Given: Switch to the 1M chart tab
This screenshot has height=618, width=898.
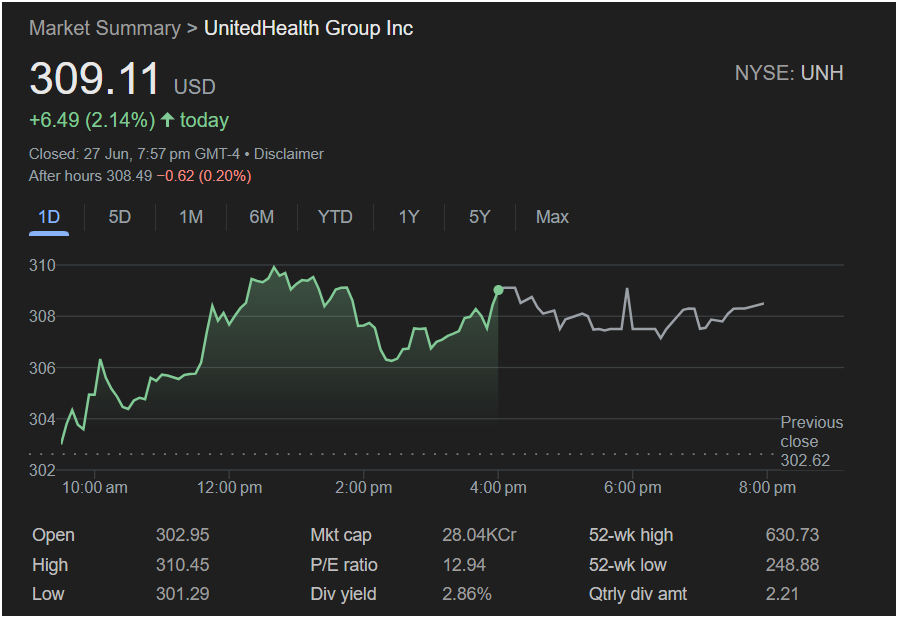Looking at the screenshot, I should click(x=191, y=217).
